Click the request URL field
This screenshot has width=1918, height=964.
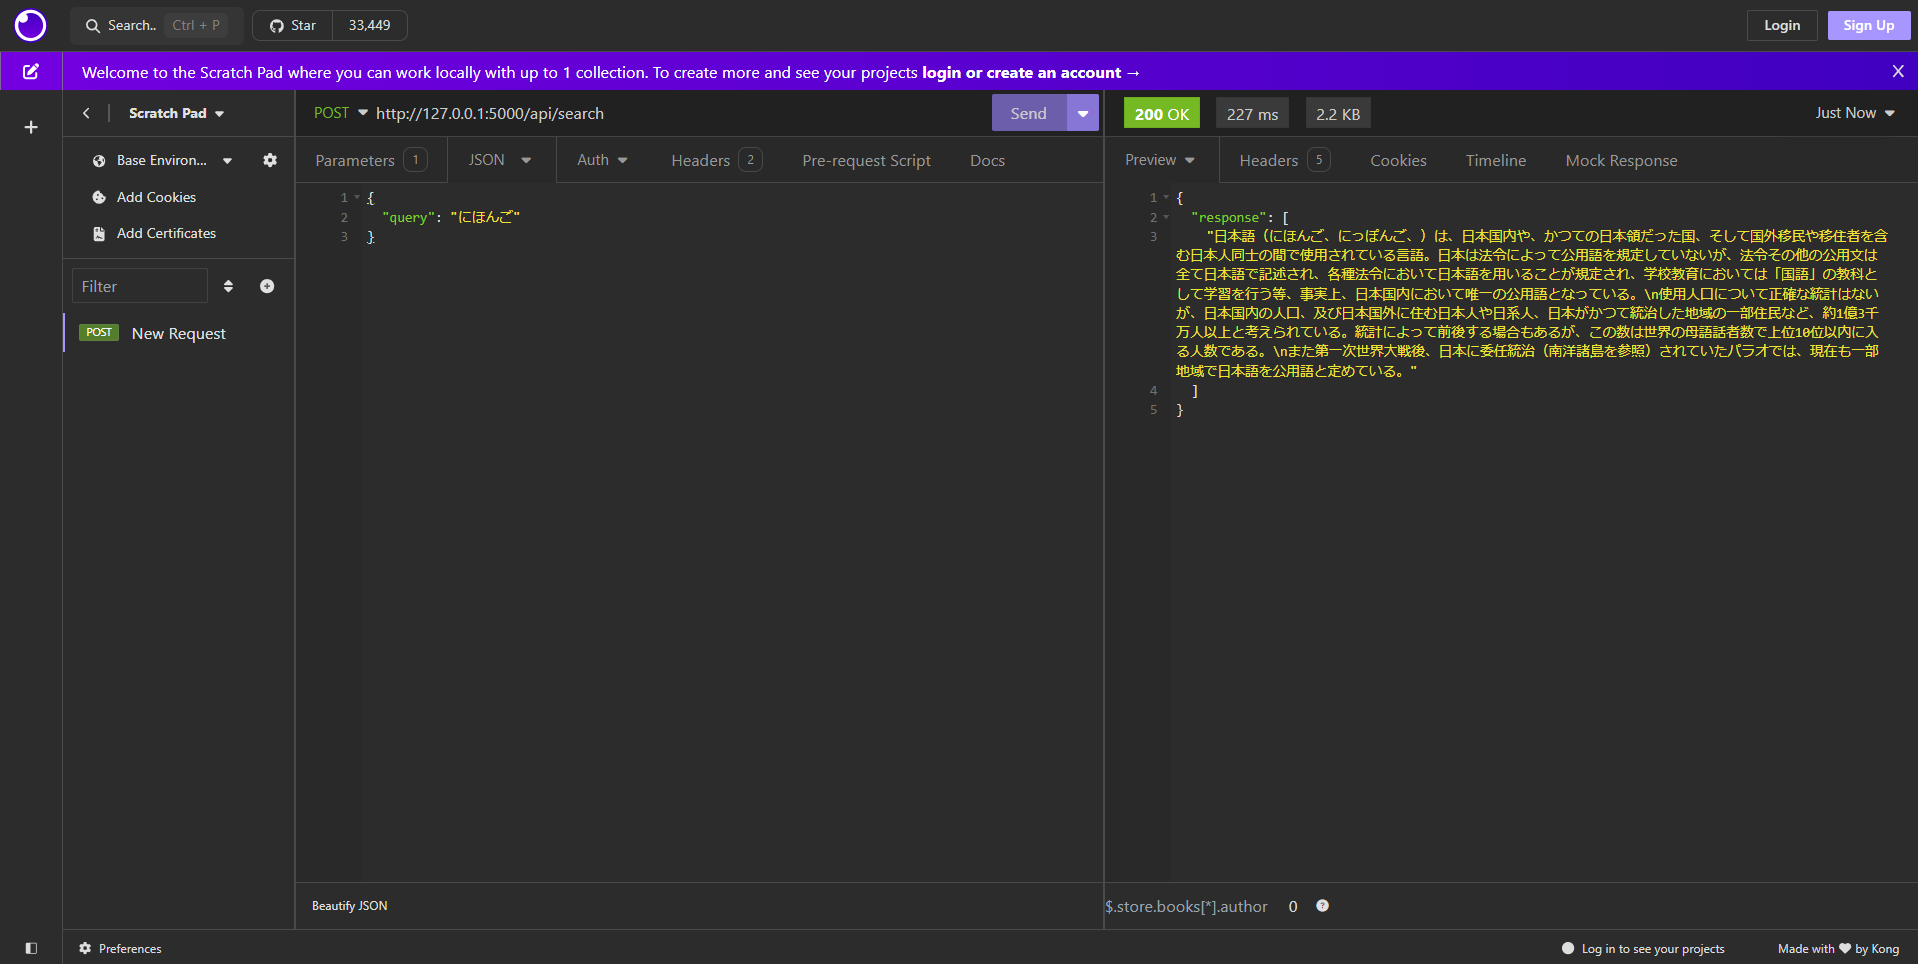[680, 113]
